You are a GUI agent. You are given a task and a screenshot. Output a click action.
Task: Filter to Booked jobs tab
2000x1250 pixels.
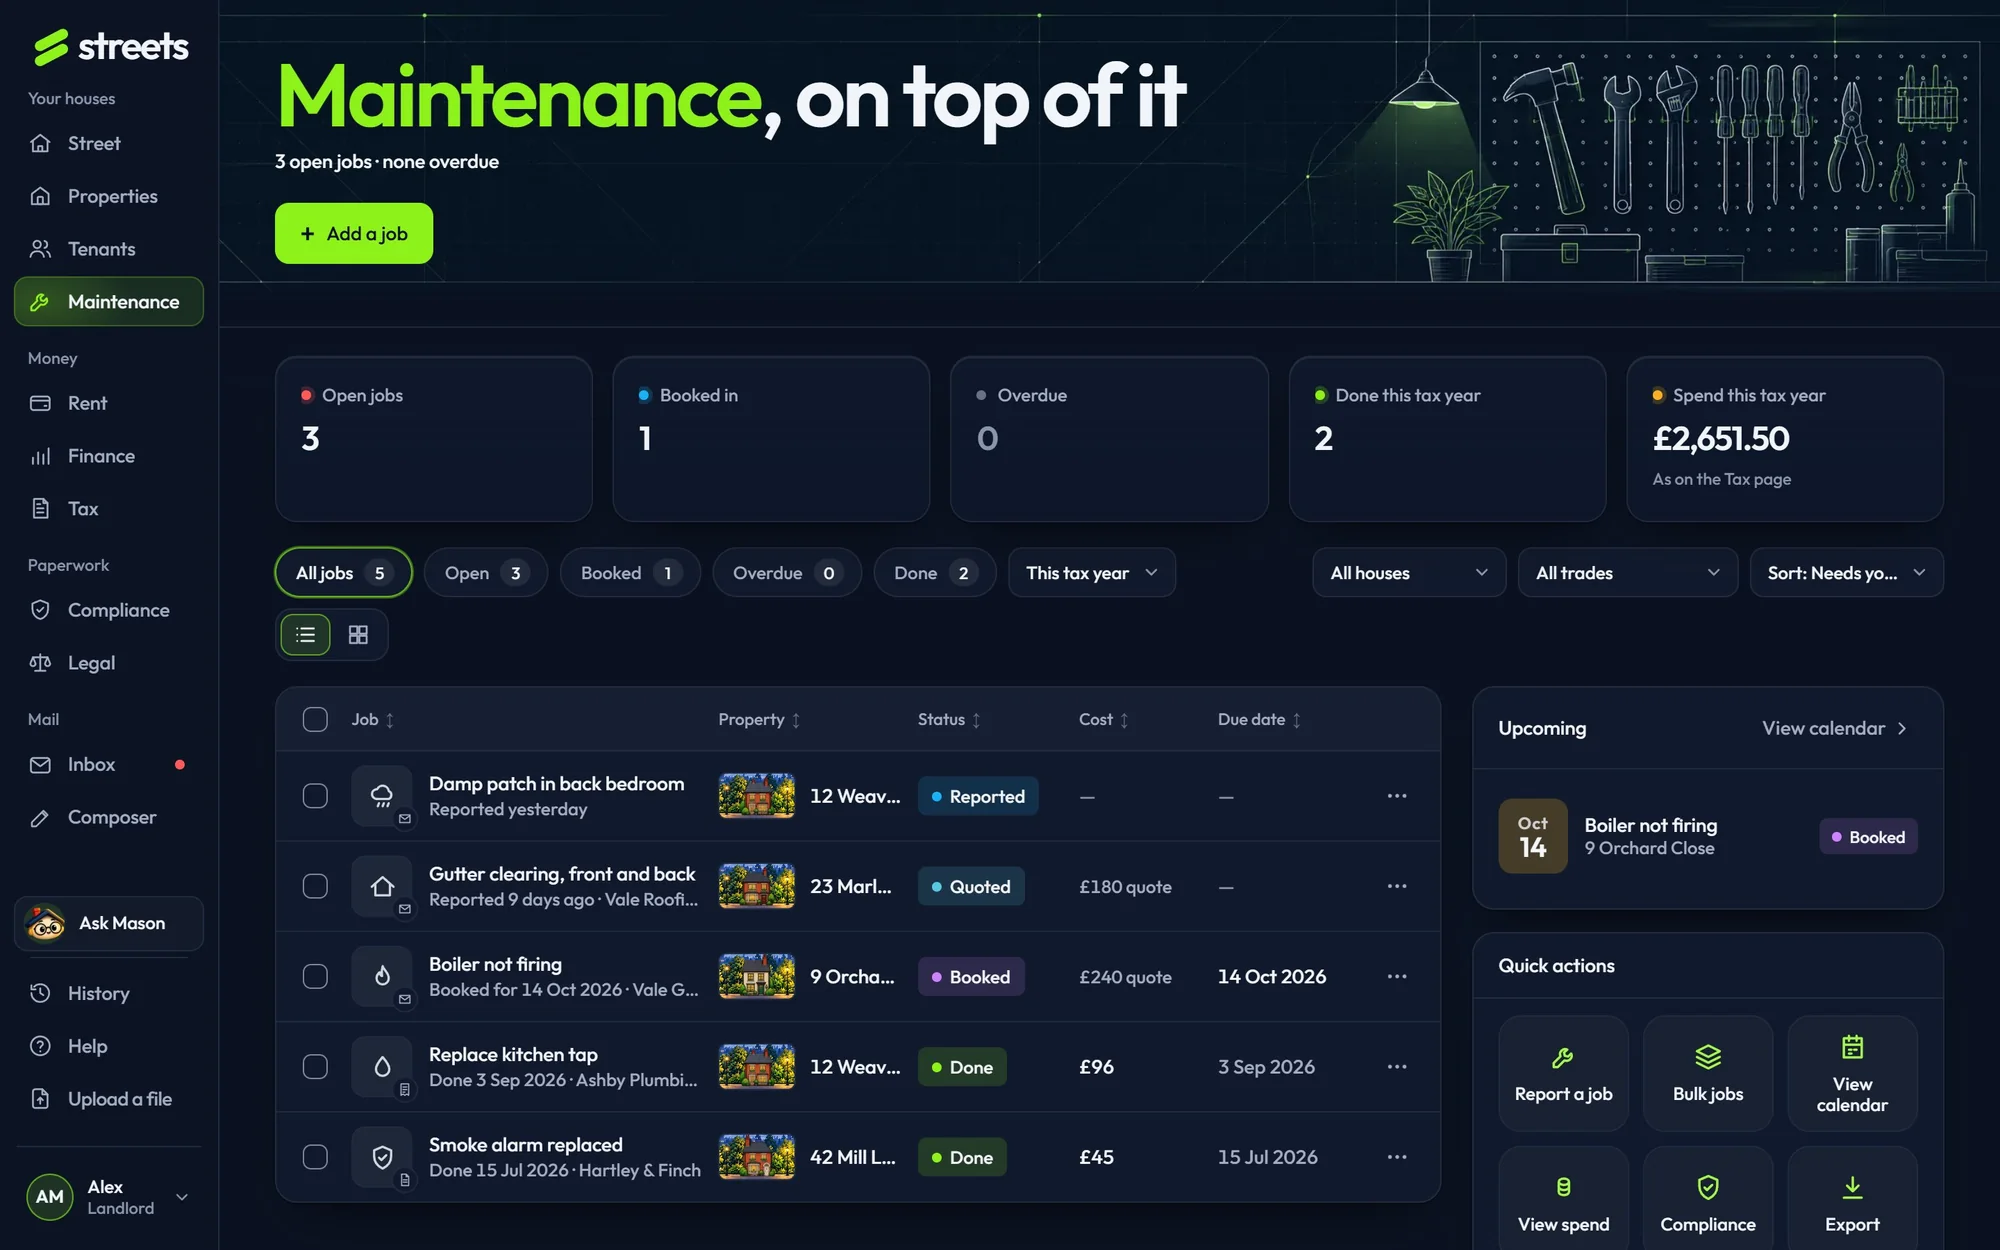(630, 573)
